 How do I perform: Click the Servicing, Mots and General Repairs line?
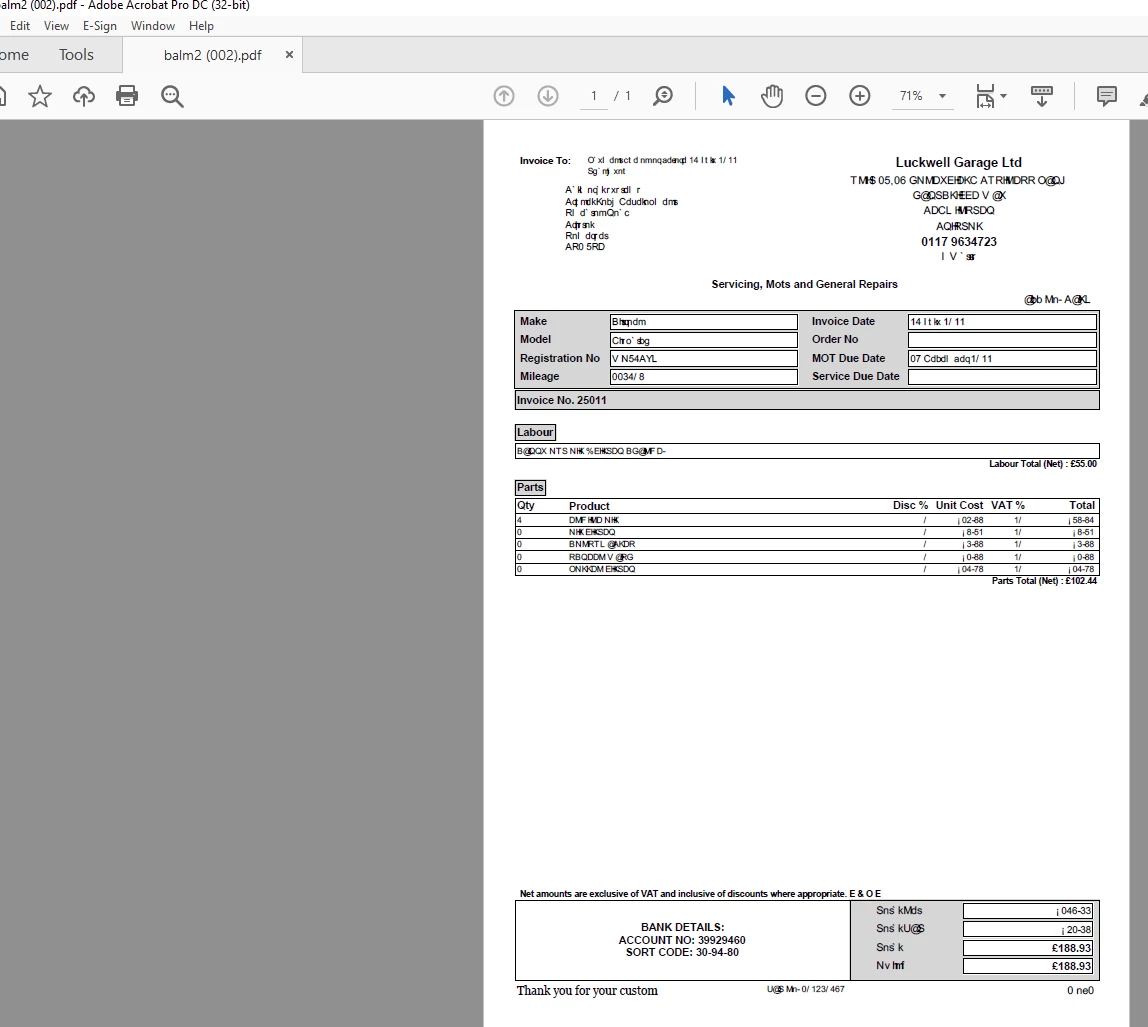point(804,284)
